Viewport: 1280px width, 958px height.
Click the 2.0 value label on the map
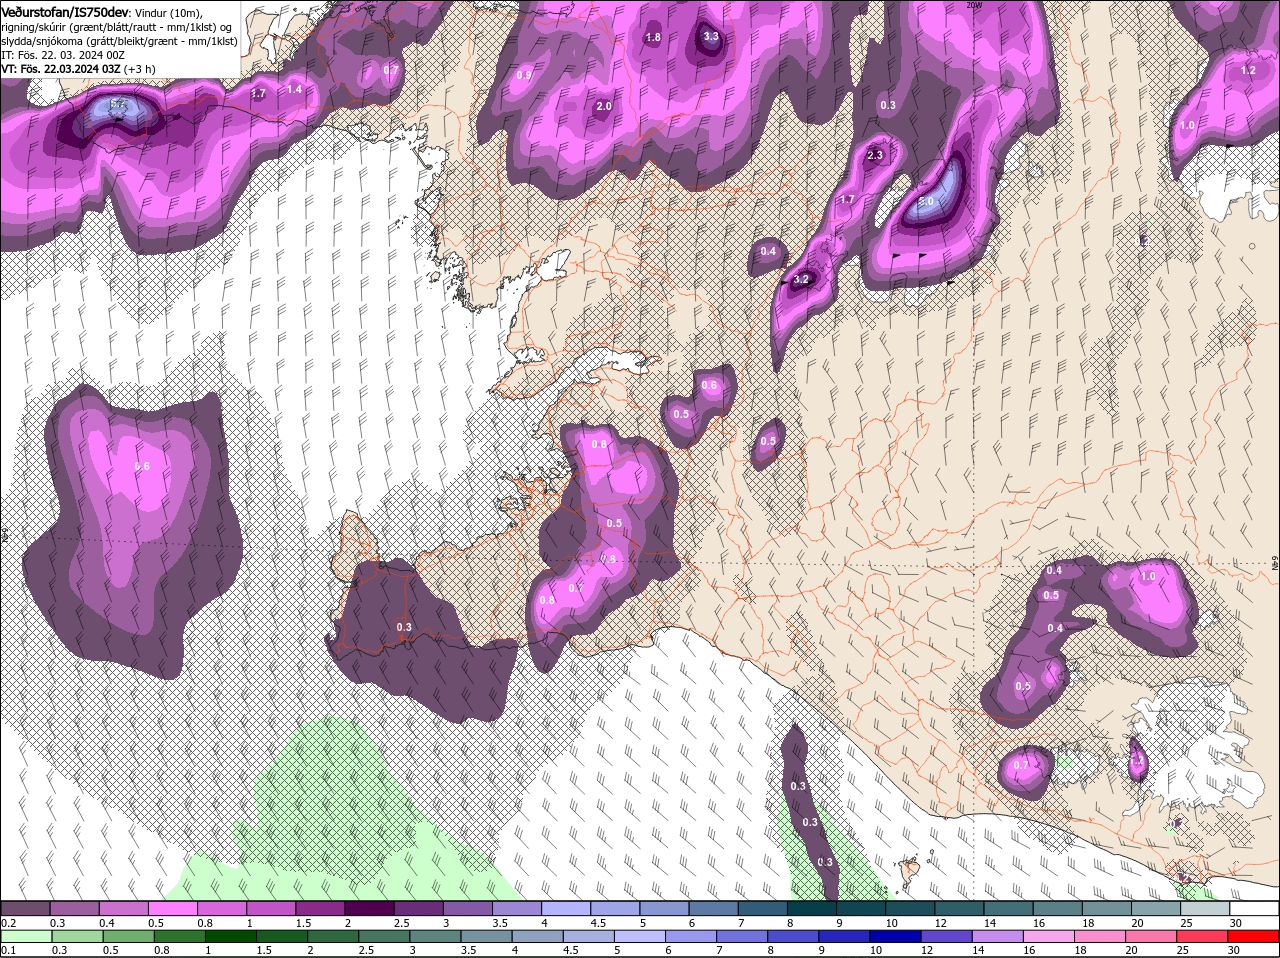tap(603, 106)
